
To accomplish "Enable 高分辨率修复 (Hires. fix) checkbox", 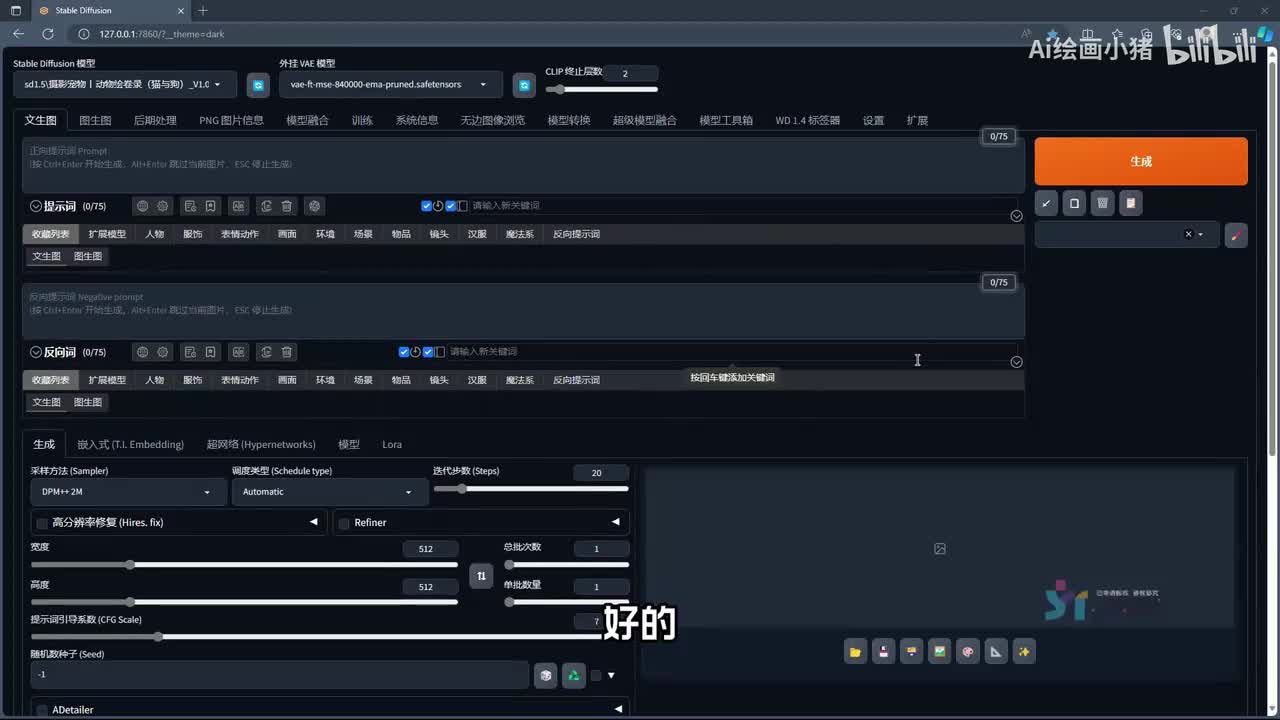I will coord(42,523).
